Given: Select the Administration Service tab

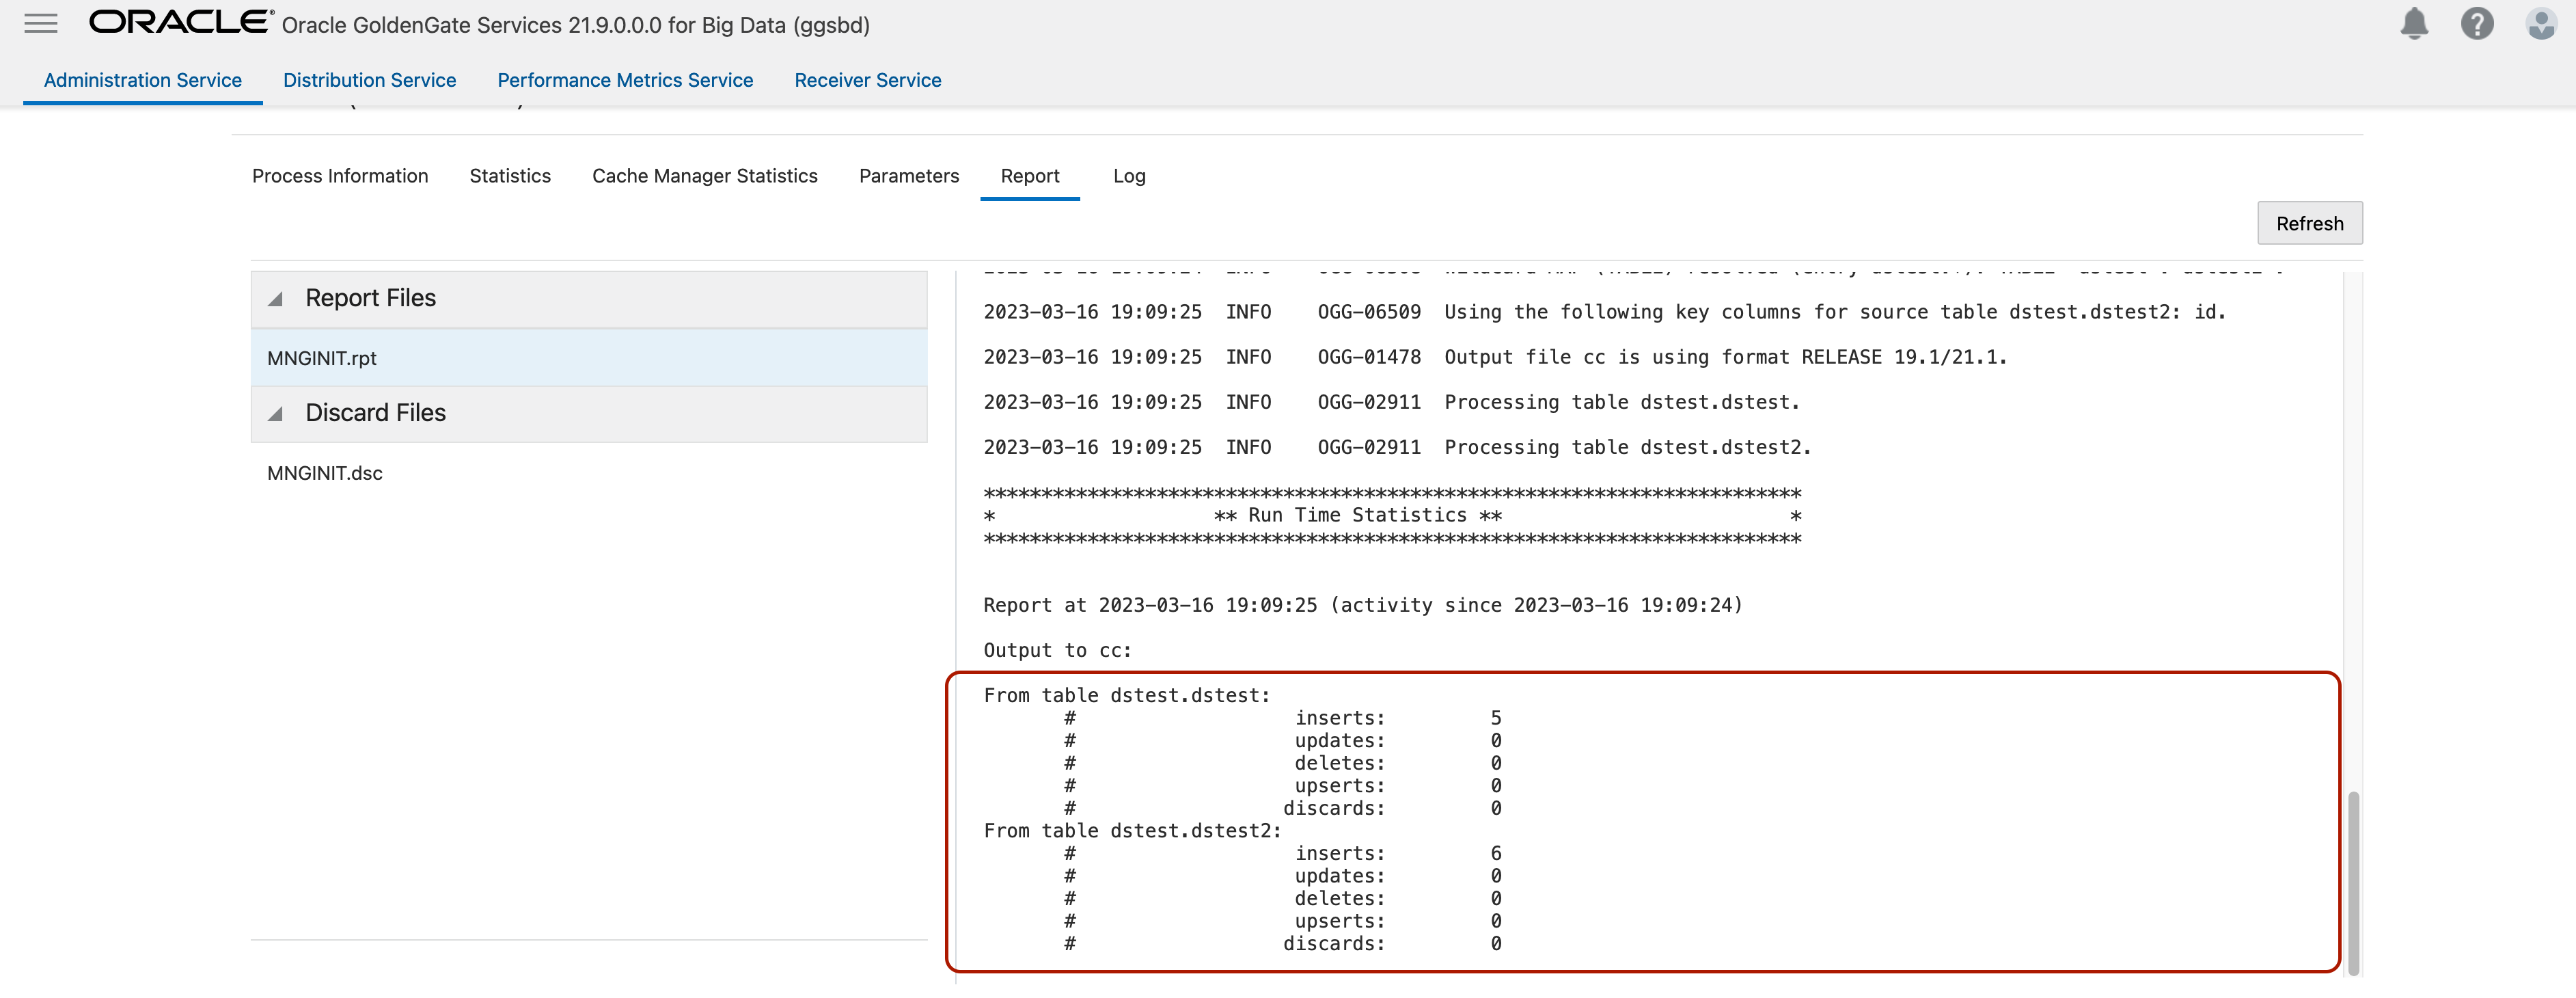Looking at the screenshot, I should [x=143, y=80].
